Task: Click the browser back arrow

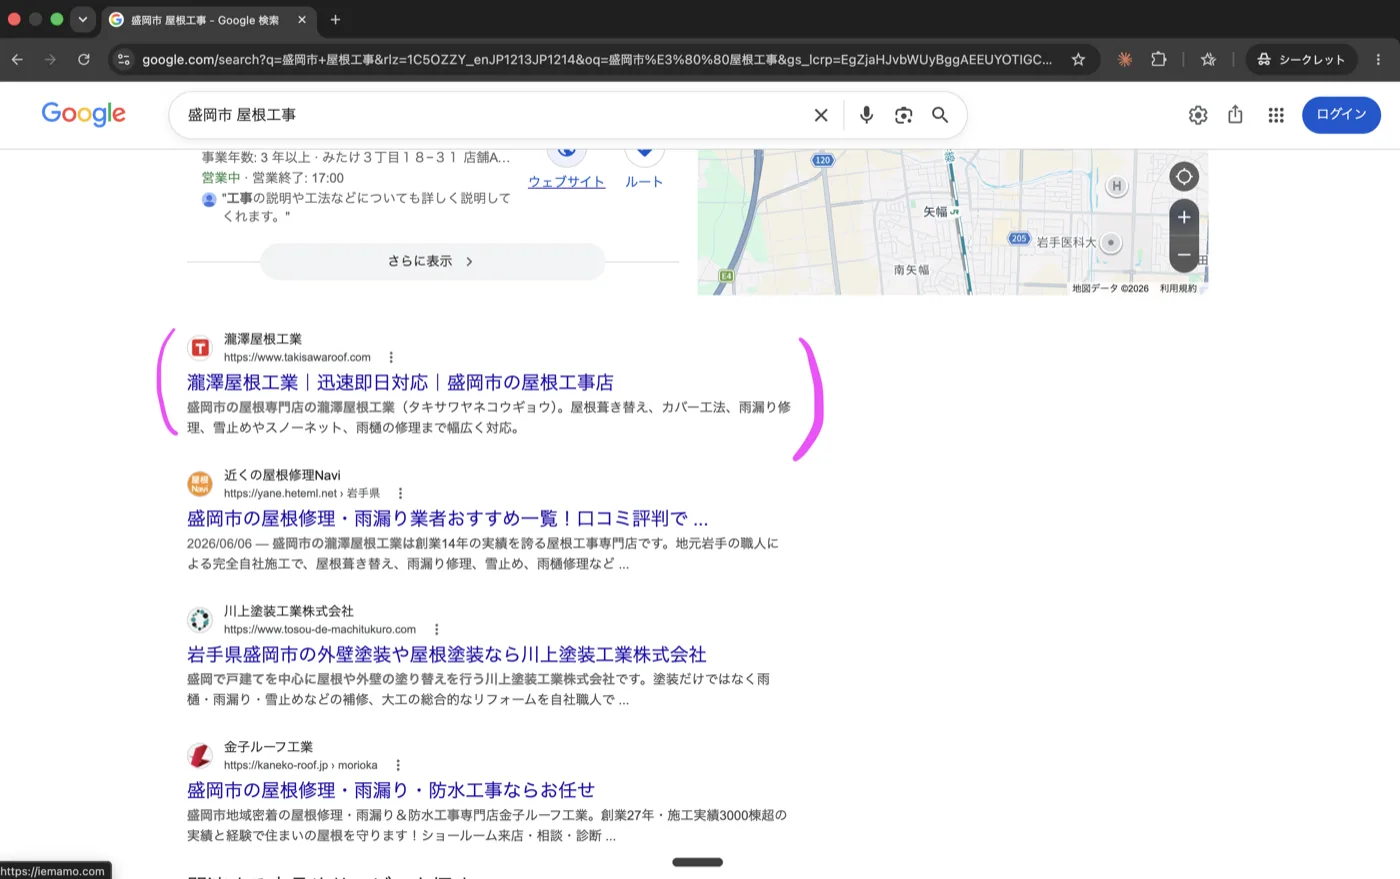Action: coord(17,60)
